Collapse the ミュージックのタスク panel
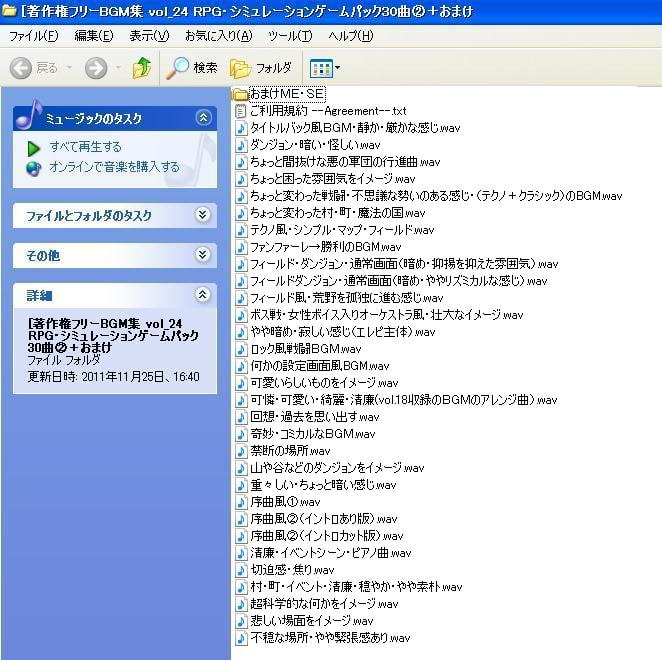The height and width of the screenshot is (660, 662). point(203,117)
